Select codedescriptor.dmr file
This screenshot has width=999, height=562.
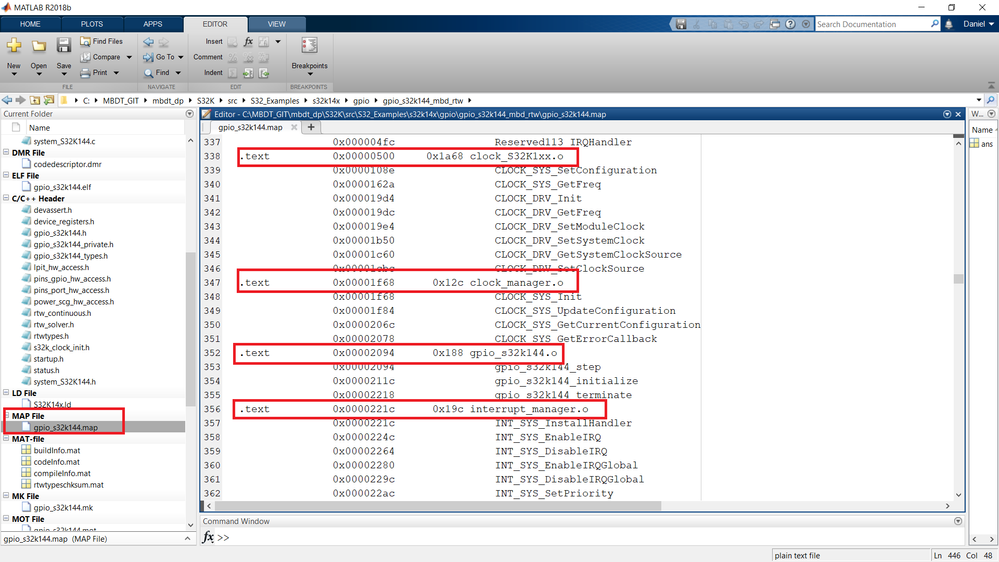[x=68, y=164]
